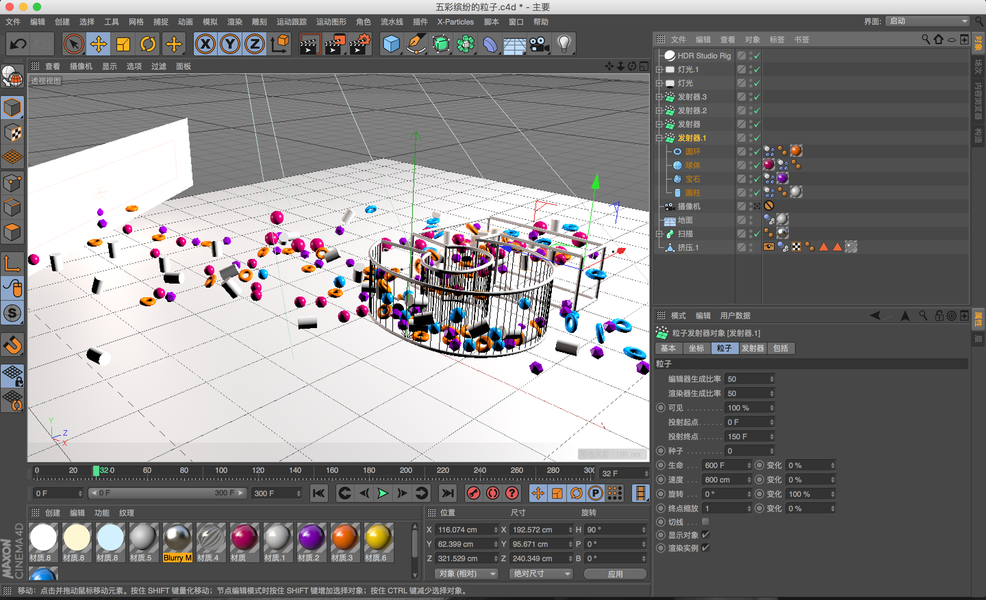Click the 可见 keyframe radio circle
Image resolution: width=986 pixels, height=600 pixels.
point(660,408)
